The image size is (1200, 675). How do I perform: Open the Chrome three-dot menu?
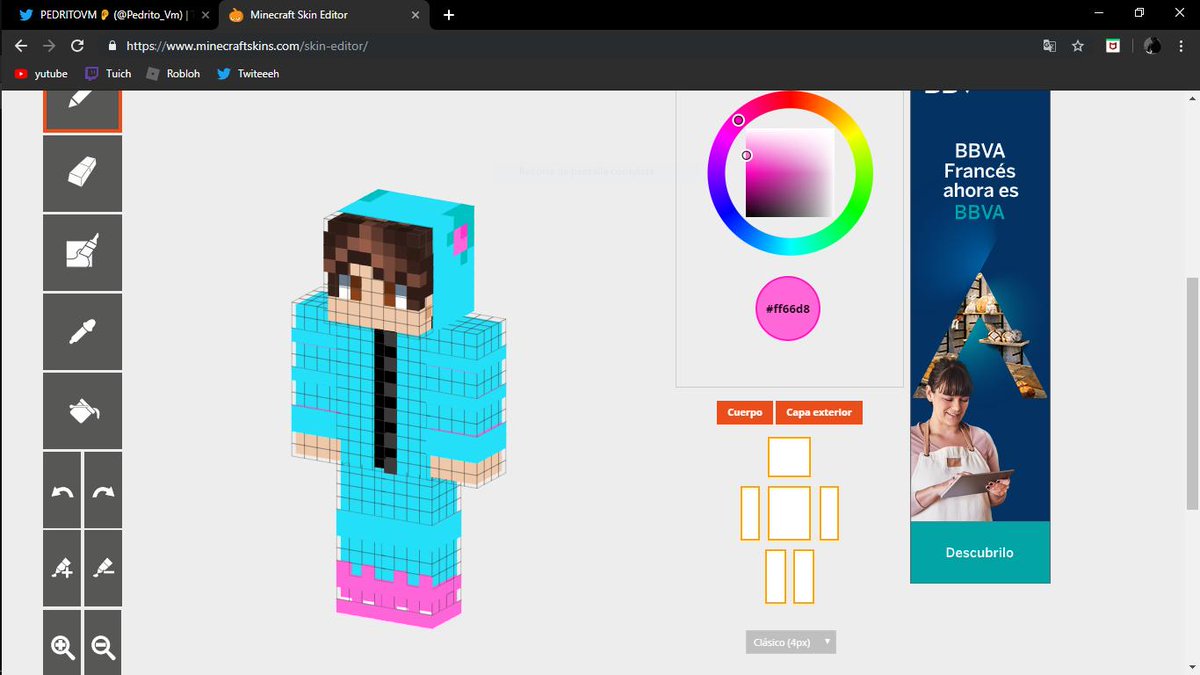(x=1182, y=46)
